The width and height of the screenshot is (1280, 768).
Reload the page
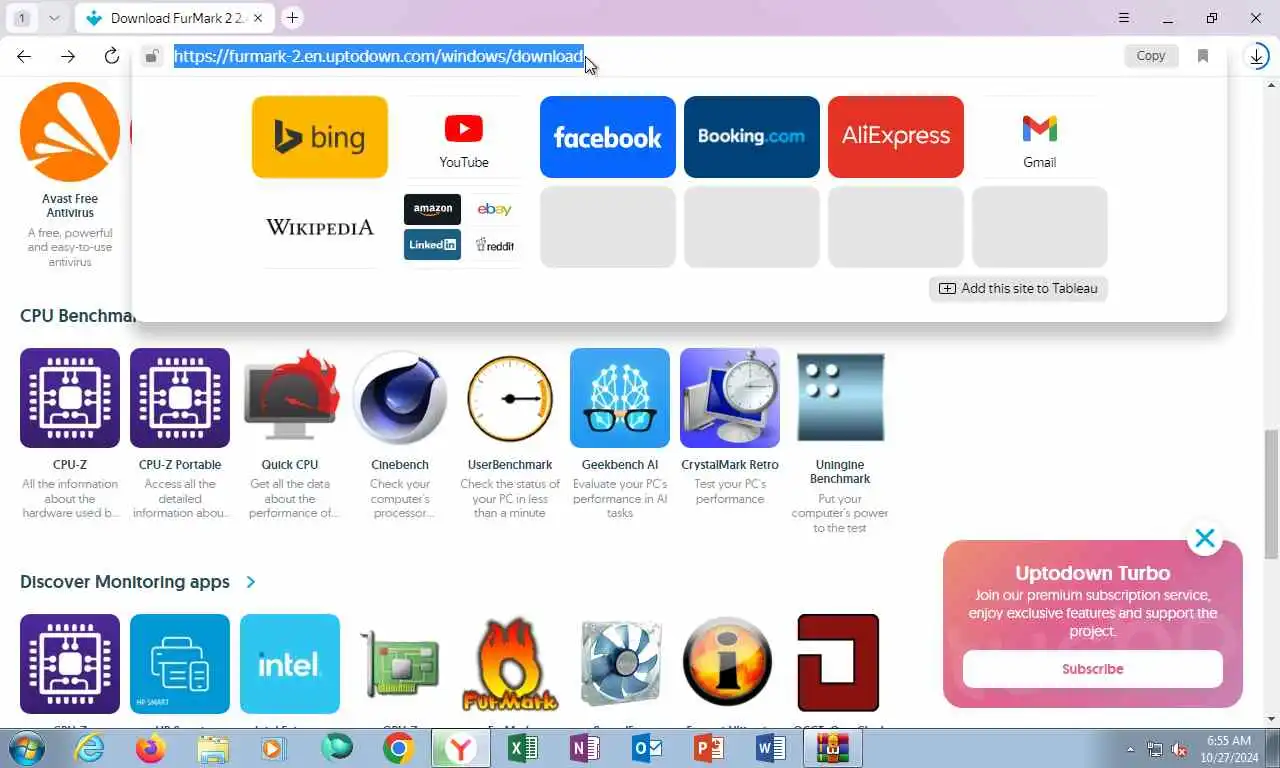point(112,56)
